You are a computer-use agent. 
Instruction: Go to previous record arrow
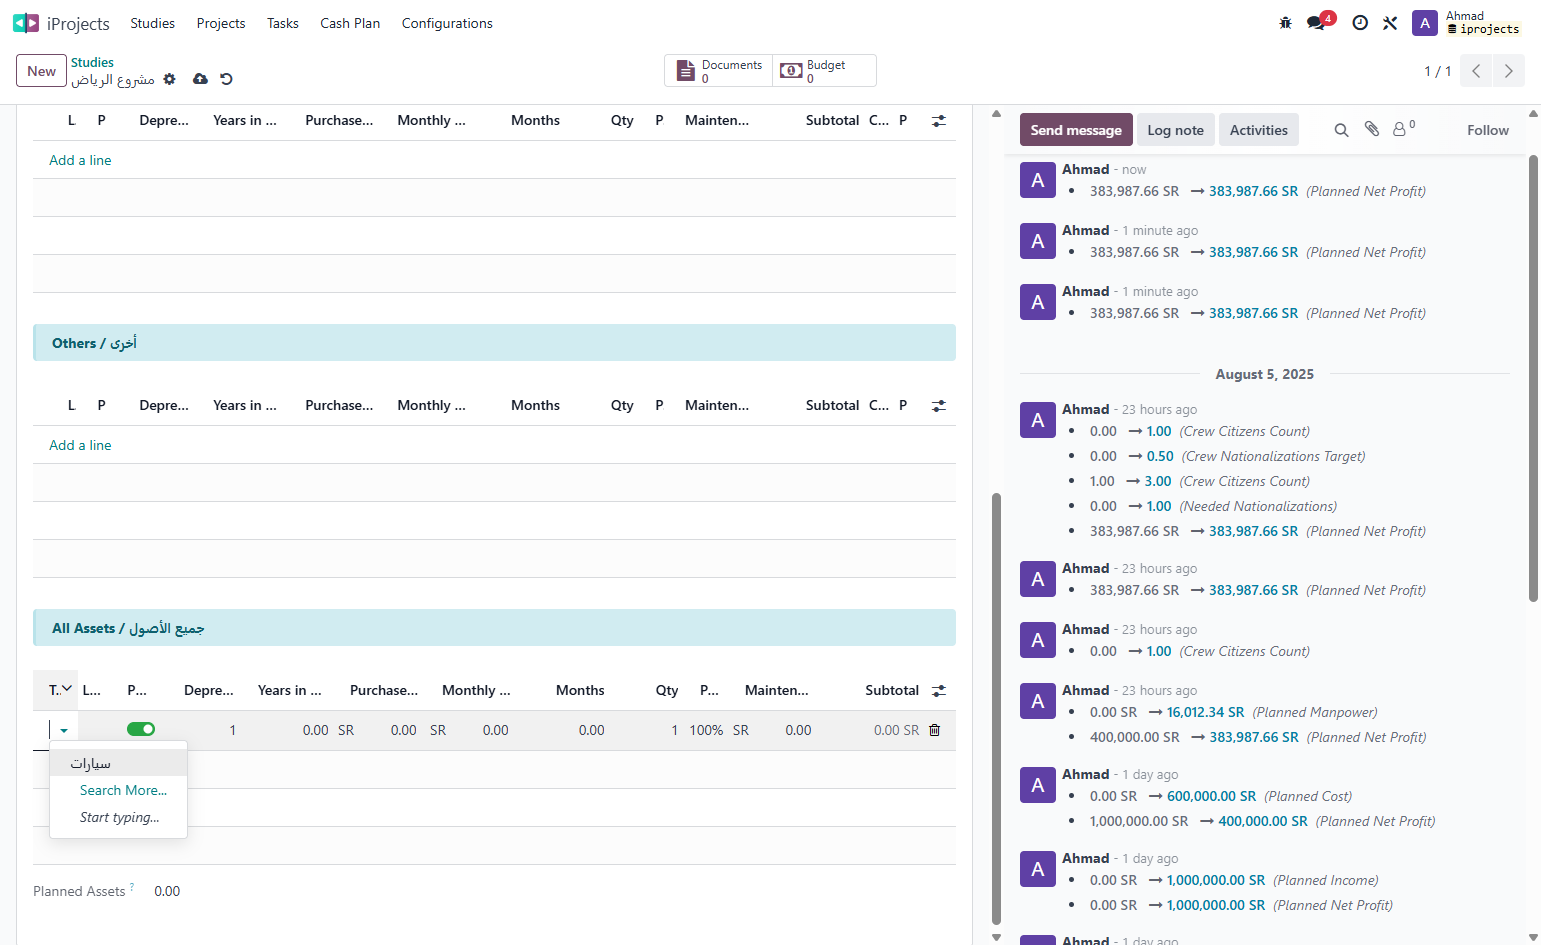pos(1476,71)
